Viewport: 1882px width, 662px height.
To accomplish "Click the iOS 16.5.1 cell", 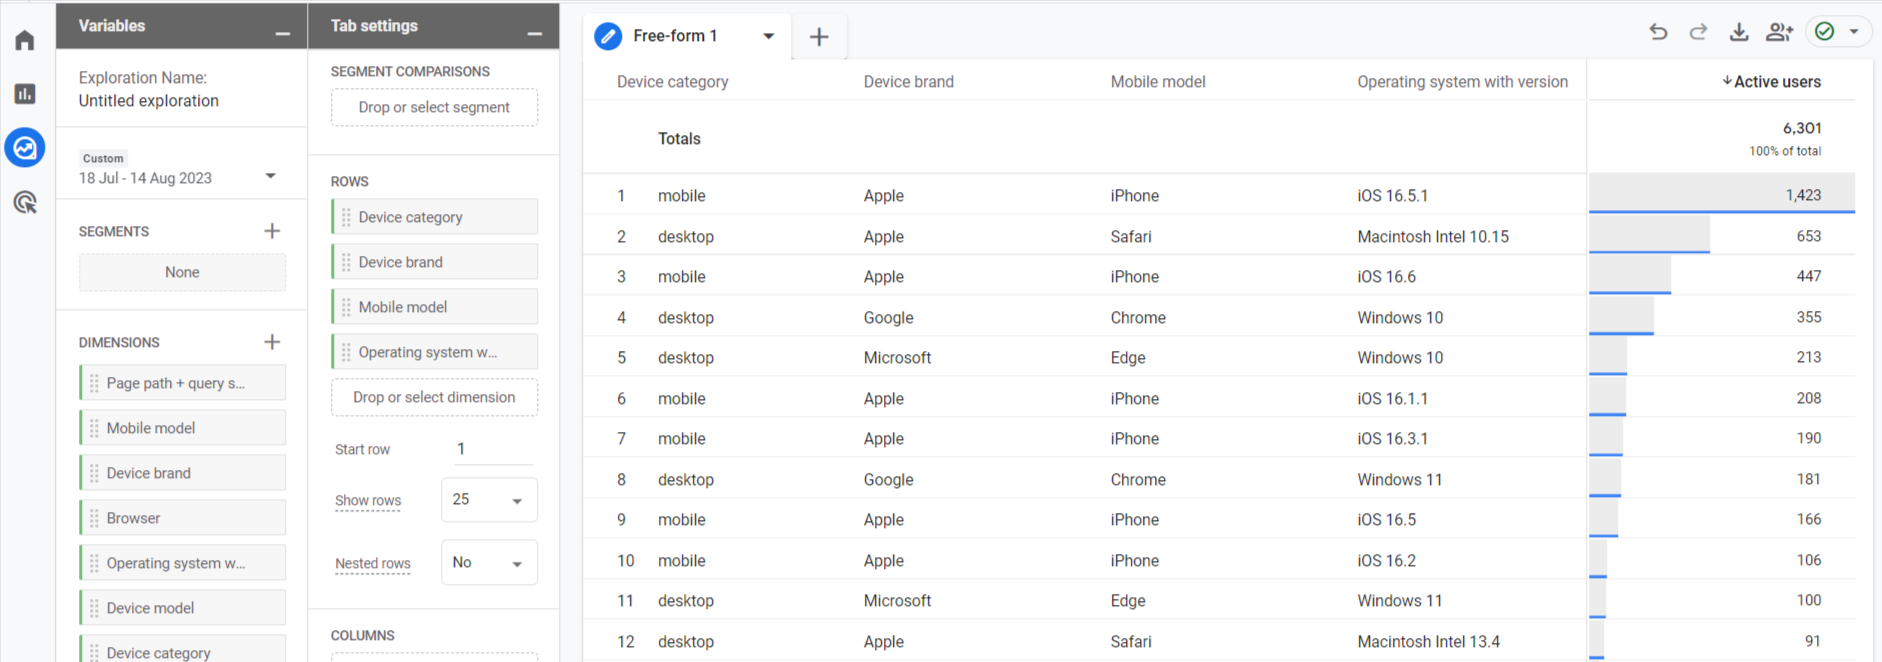I will pyautogui.click(x=1392, y=196).
